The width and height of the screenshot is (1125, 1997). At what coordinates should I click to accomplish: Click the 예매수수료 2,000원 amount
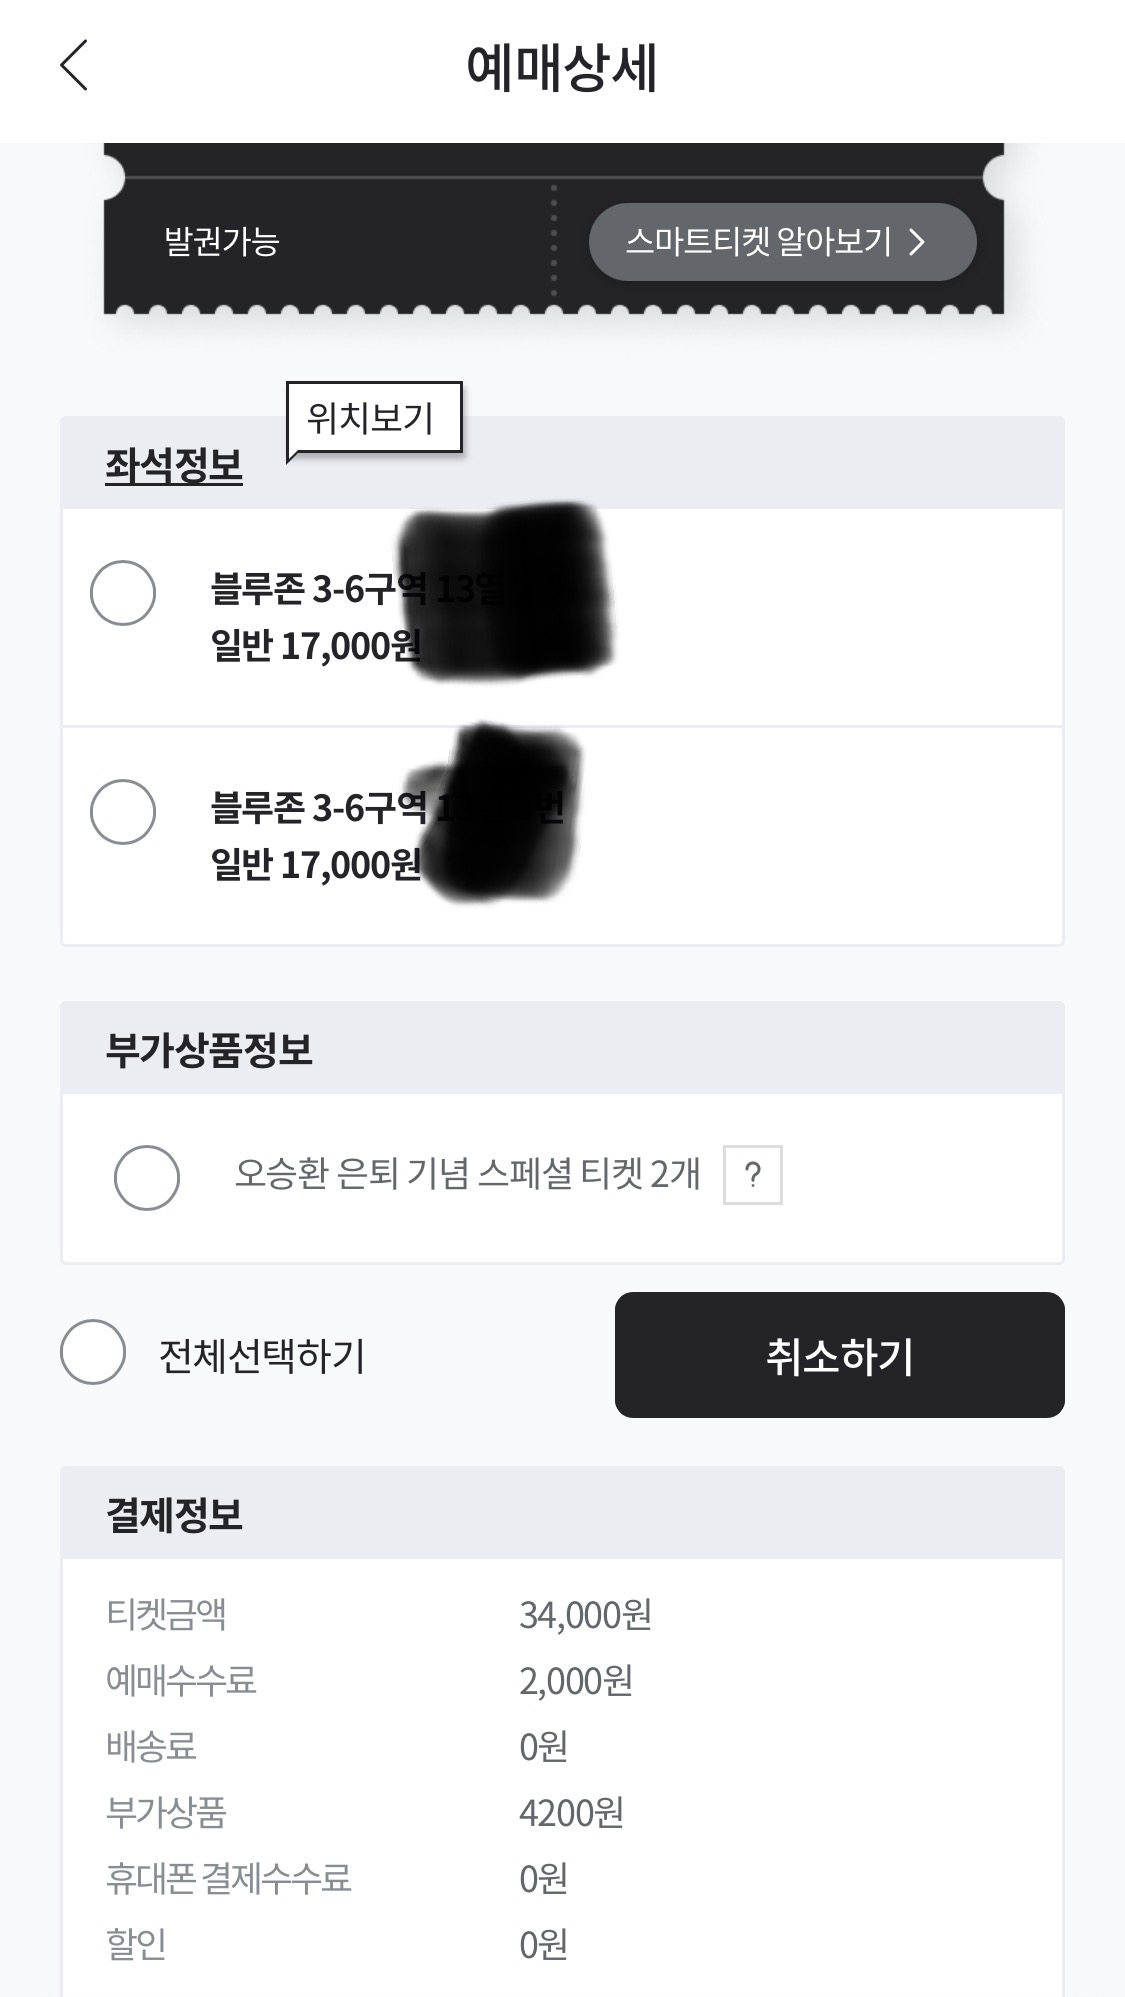[575, 1681]
